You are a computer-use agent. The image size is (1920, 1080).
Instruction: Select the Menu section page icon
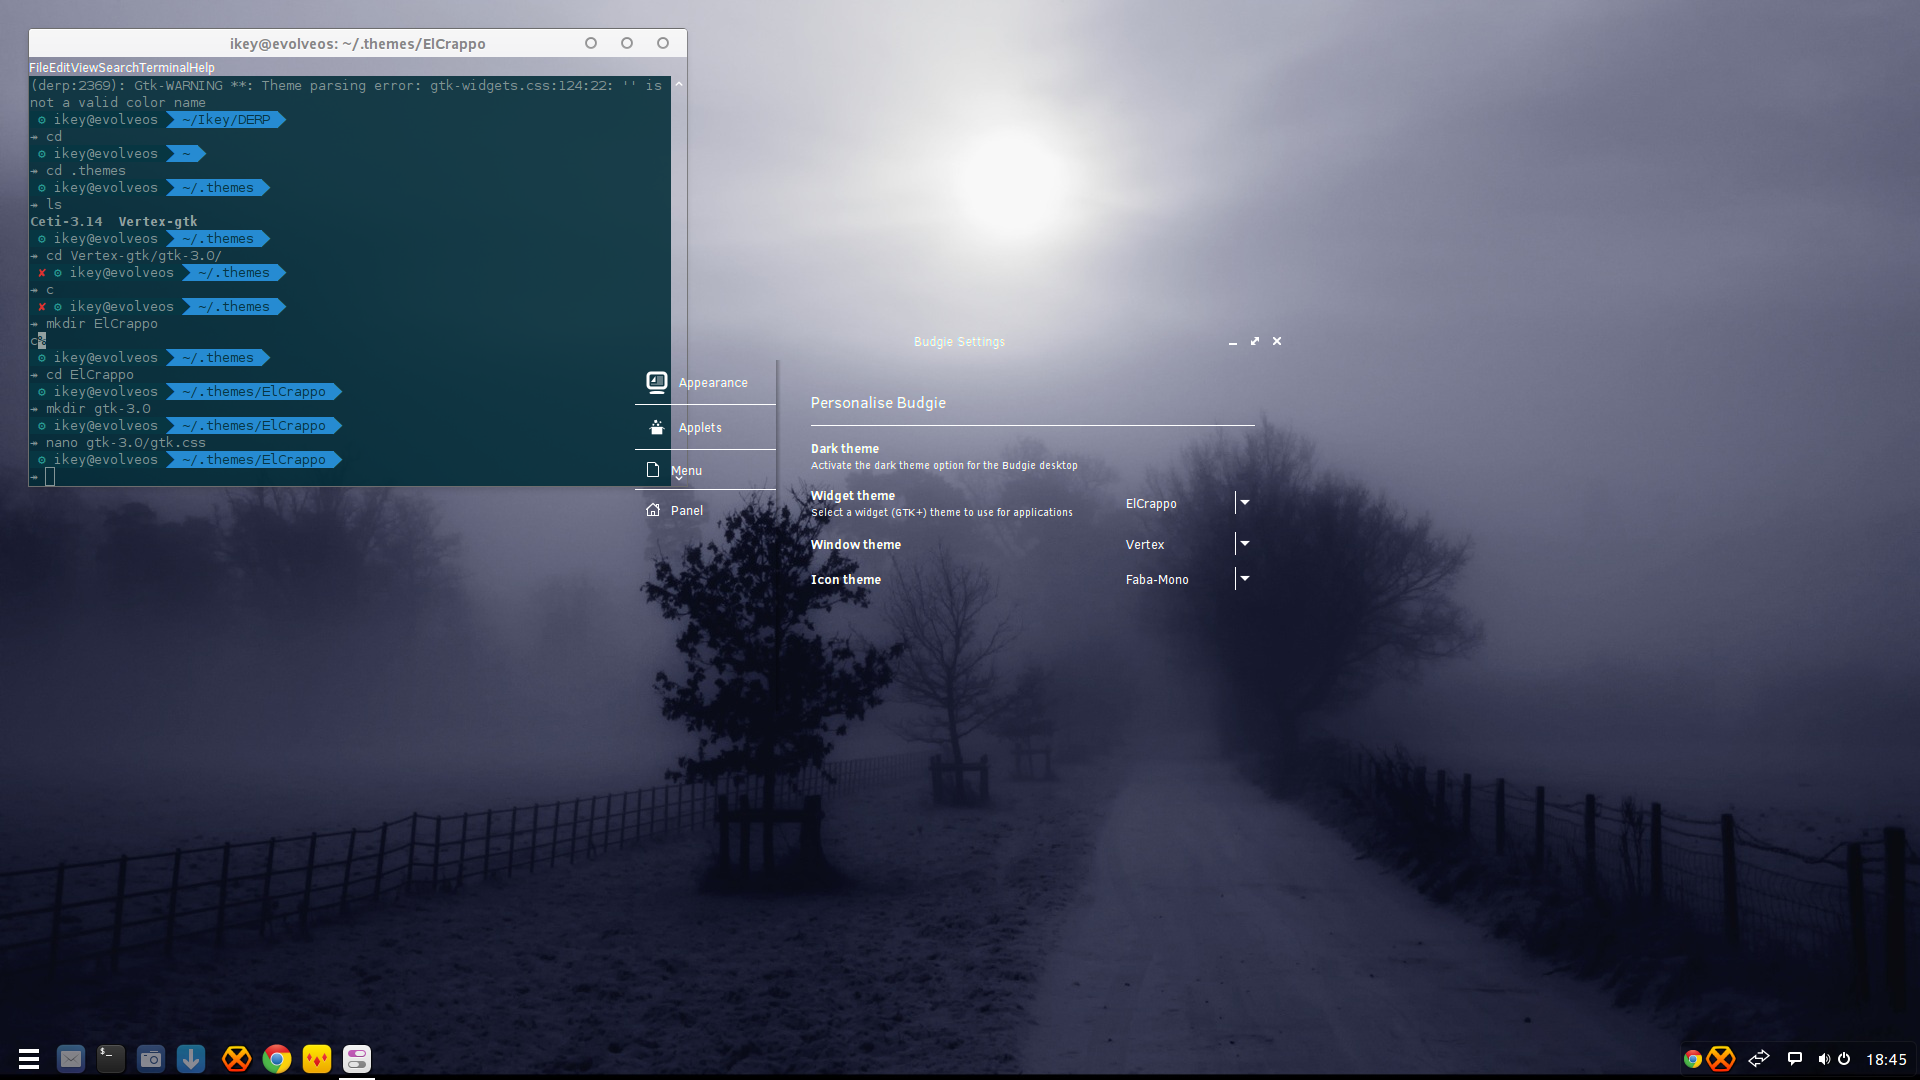click(653, 470)
